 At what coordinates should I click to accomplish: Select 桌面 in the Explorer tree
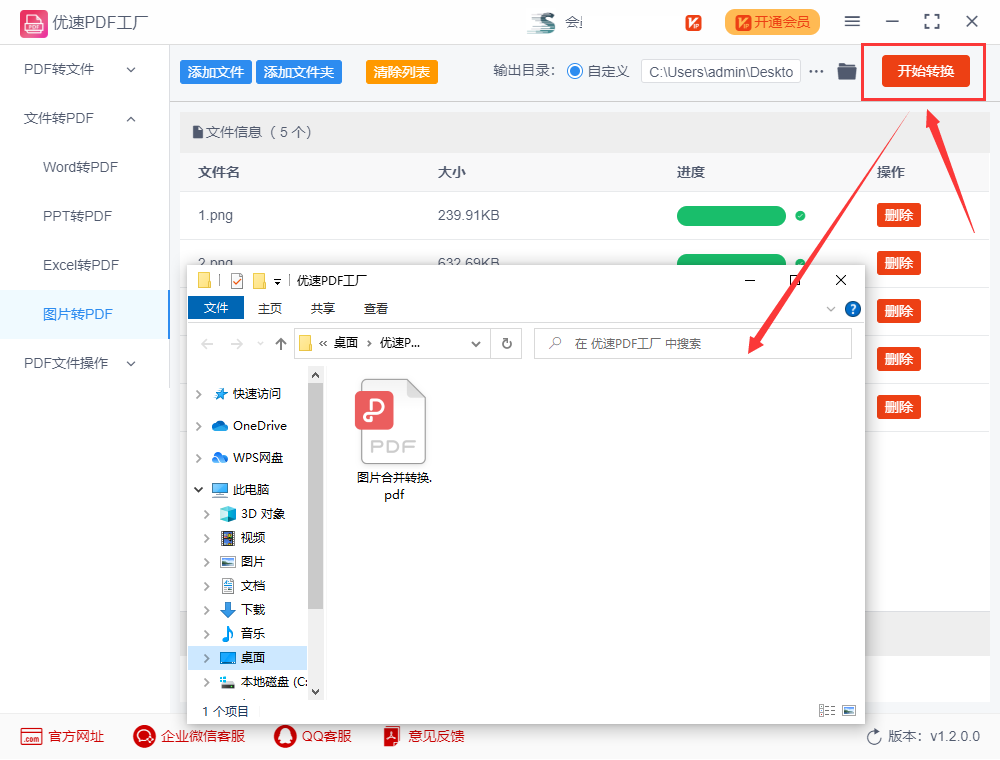tap(248, 658)
